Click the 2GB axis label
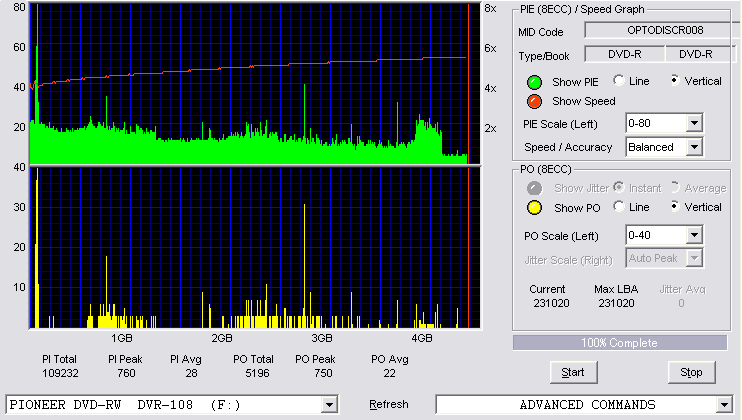 [x=221, y=338]
